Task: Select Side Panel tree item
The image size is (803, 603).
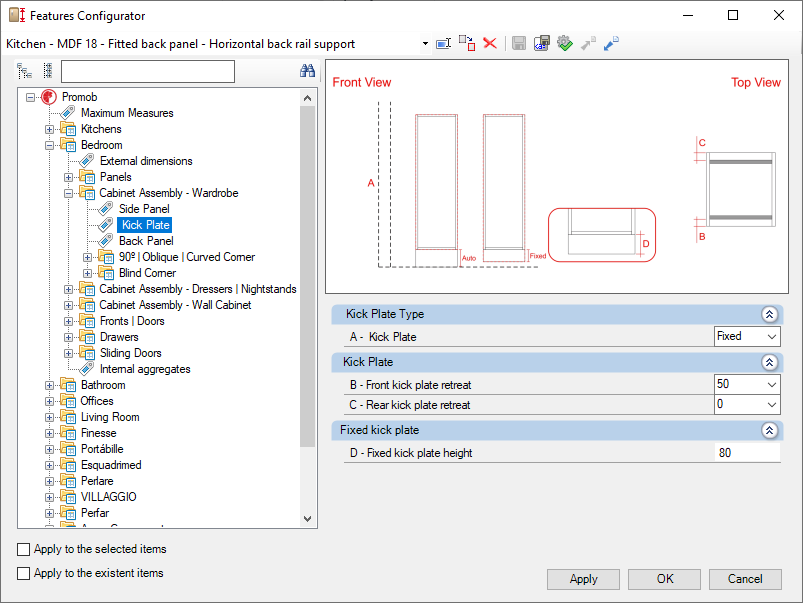Action: tap(144, 209)
